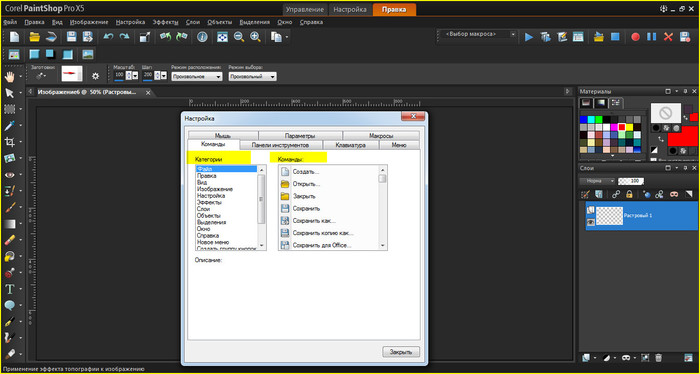Select Изображение category in list
The height and width of the screenshot is (374, 700).
click(215, 189)
